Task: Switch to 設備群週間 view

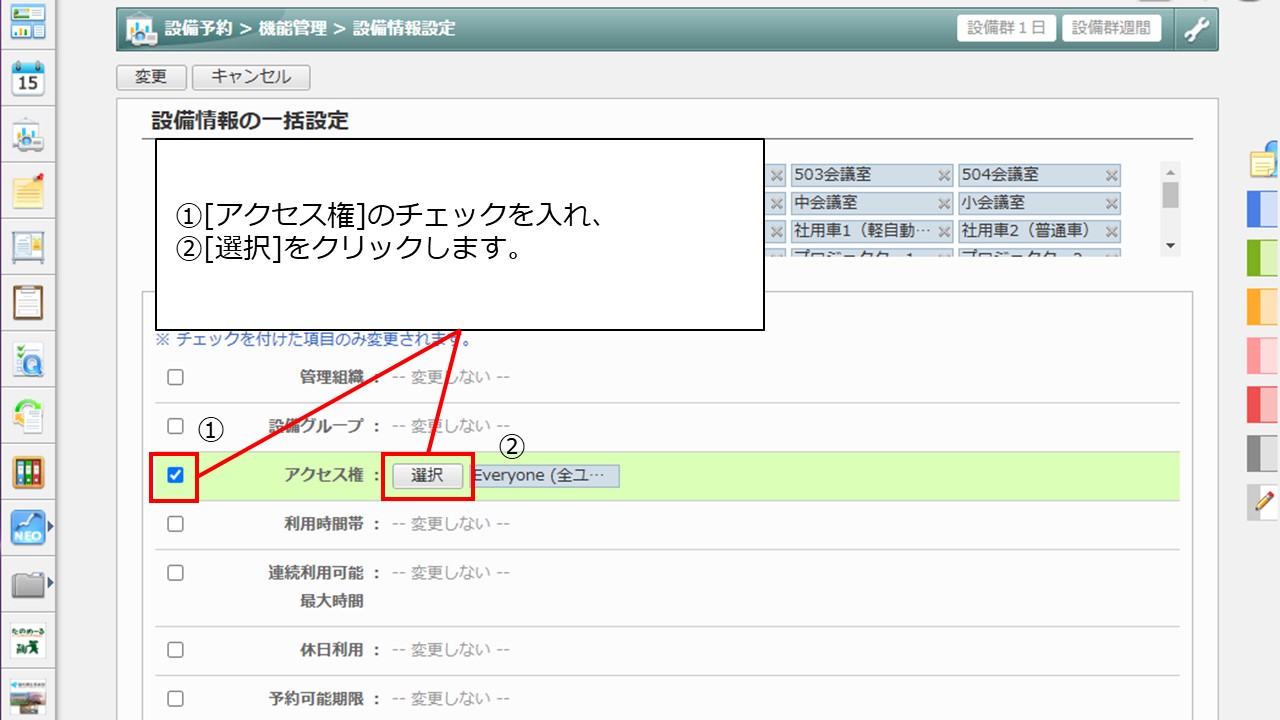Action: [1111, 28]
